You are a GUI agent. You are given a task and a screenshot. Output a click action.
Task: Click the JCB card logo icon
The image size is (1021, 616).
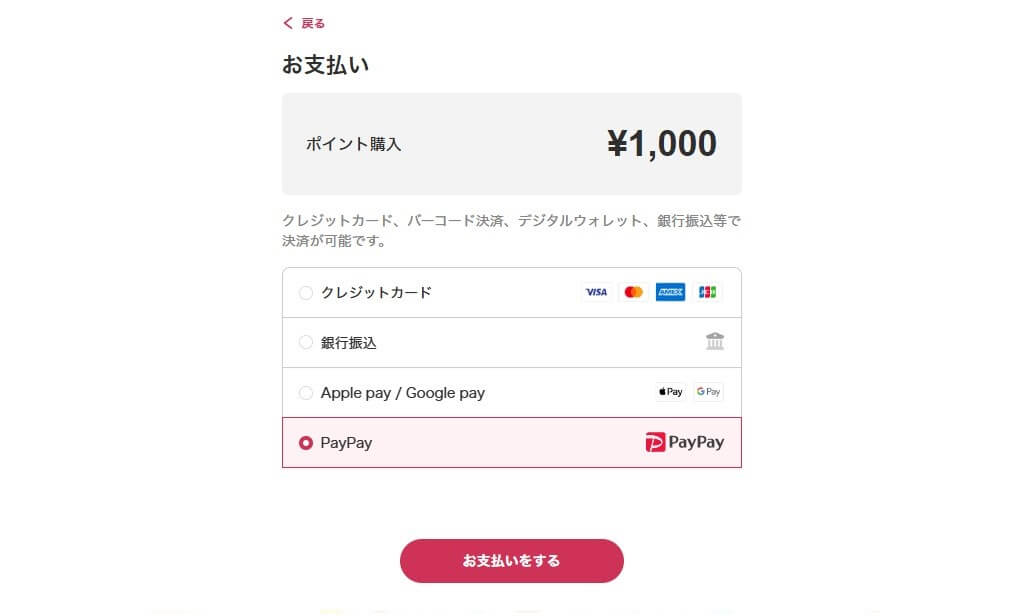[x=707, y=293]
